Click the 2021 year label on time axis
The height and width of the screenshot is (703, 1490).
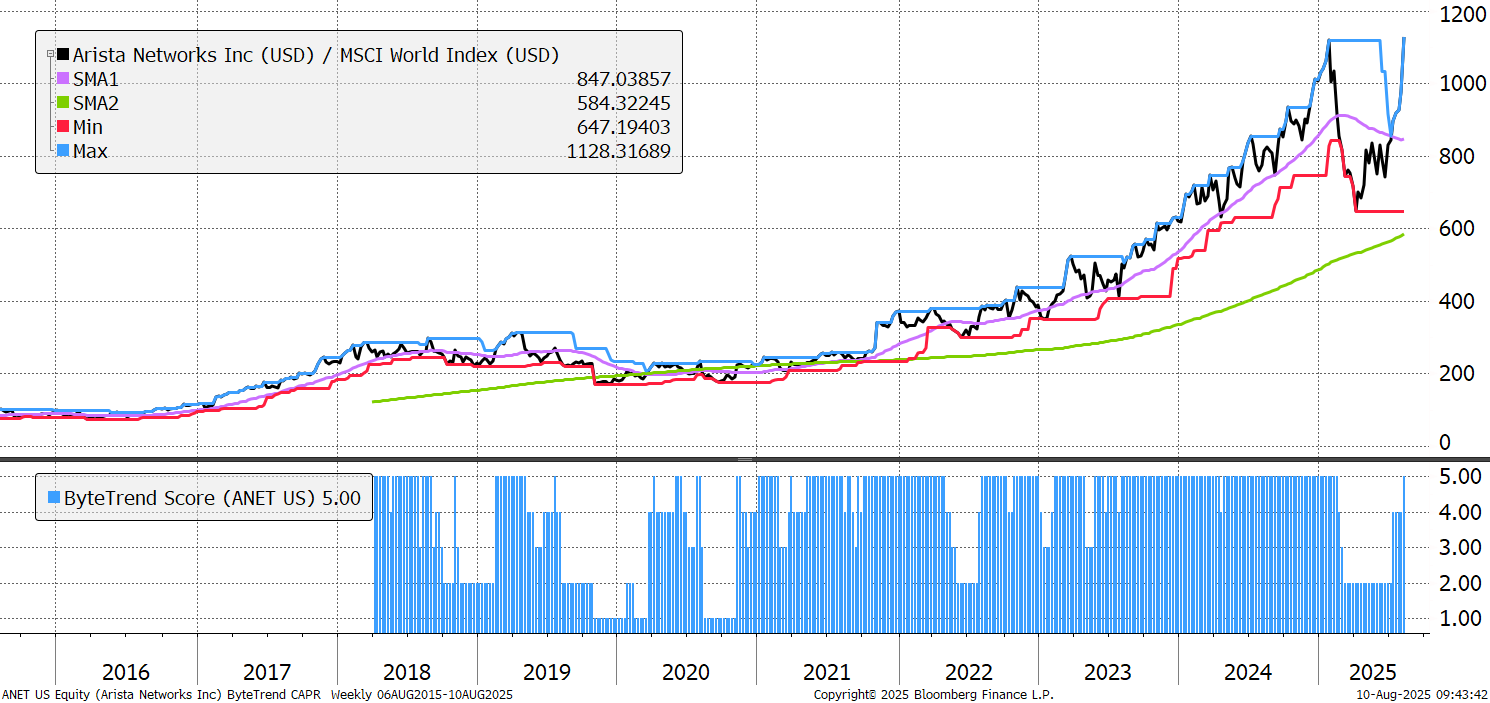[x=827, y=672]
